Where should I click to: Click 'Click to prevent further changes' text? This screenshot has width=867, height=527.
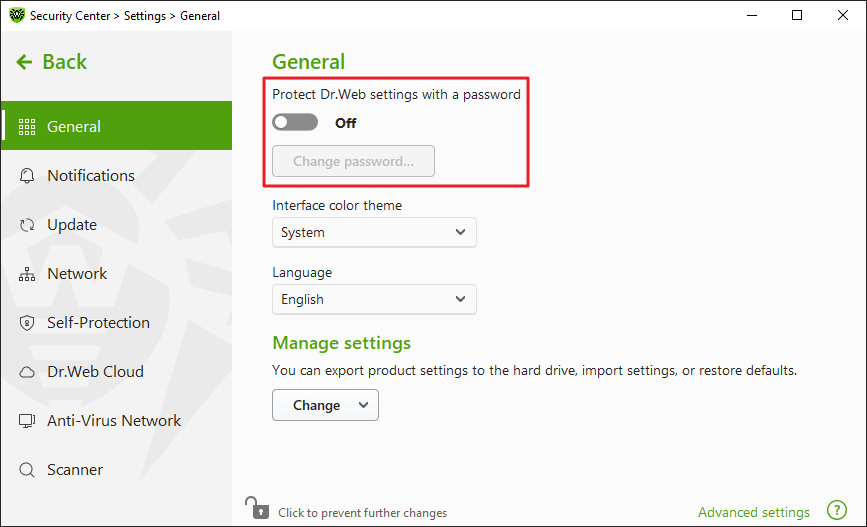click(362, 513)
